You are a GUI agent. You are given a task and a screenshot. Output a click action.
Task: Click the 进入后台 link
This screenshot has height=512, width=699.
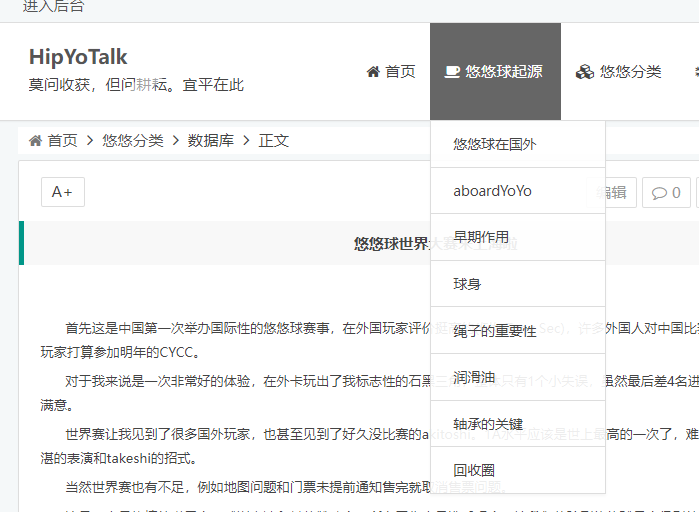click(x=53, y=6)
